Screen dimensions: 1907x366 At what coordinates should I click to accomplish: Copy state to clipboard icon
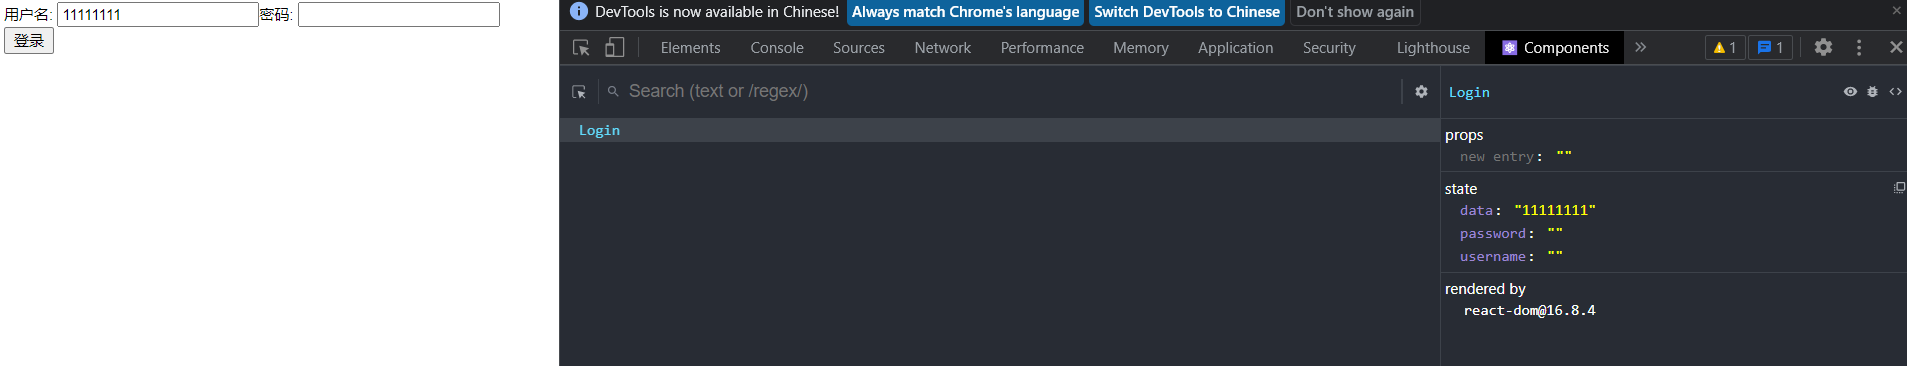click(x=1899, y=188)
